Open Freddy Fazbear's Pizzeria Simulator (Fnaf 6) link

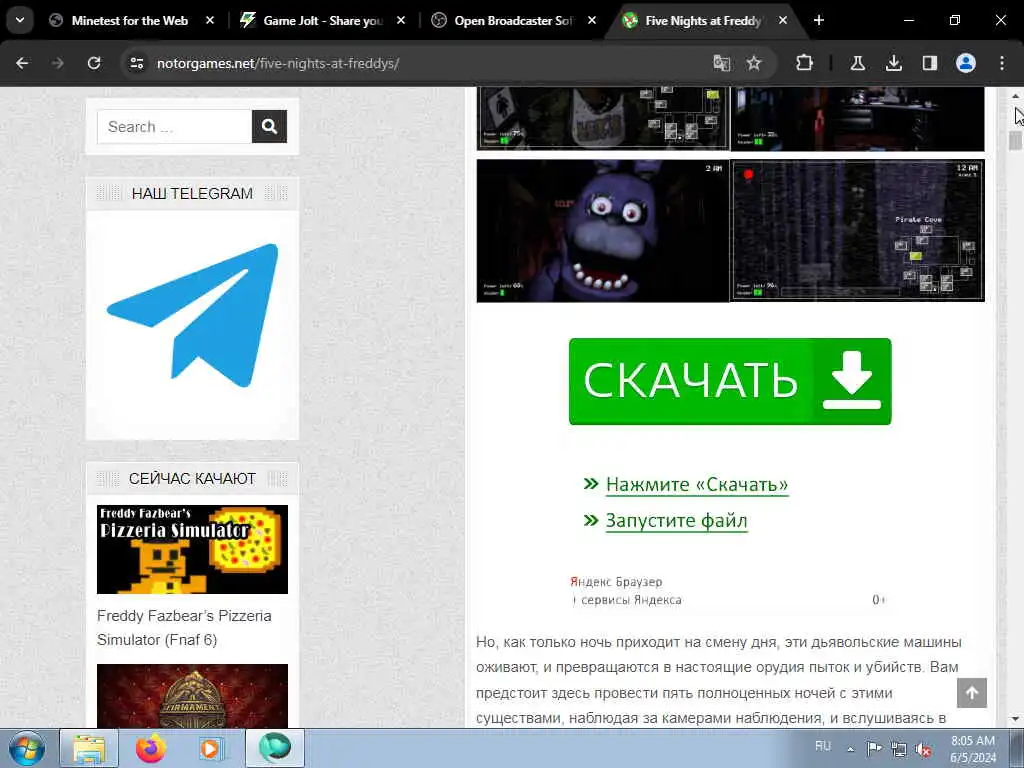(x=184, y=628)
